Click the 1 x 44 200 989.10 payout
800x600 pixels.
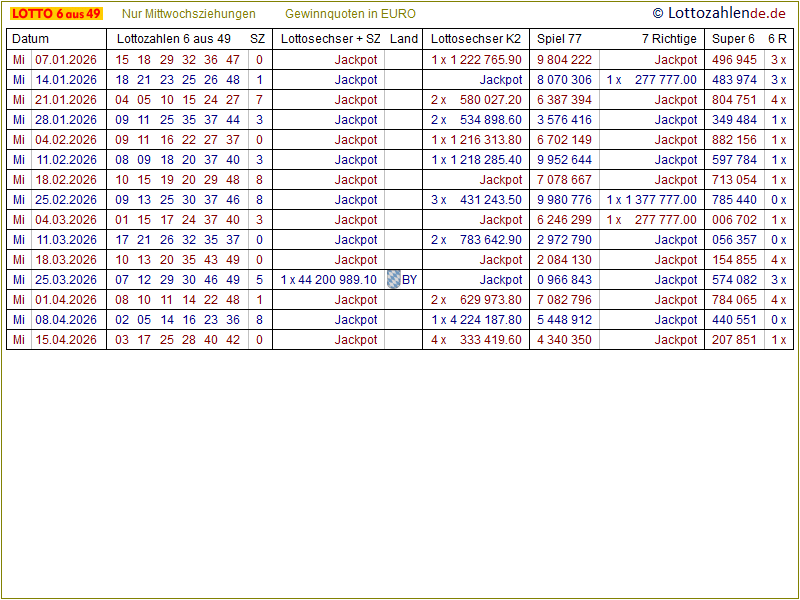(x=329, y=280)
